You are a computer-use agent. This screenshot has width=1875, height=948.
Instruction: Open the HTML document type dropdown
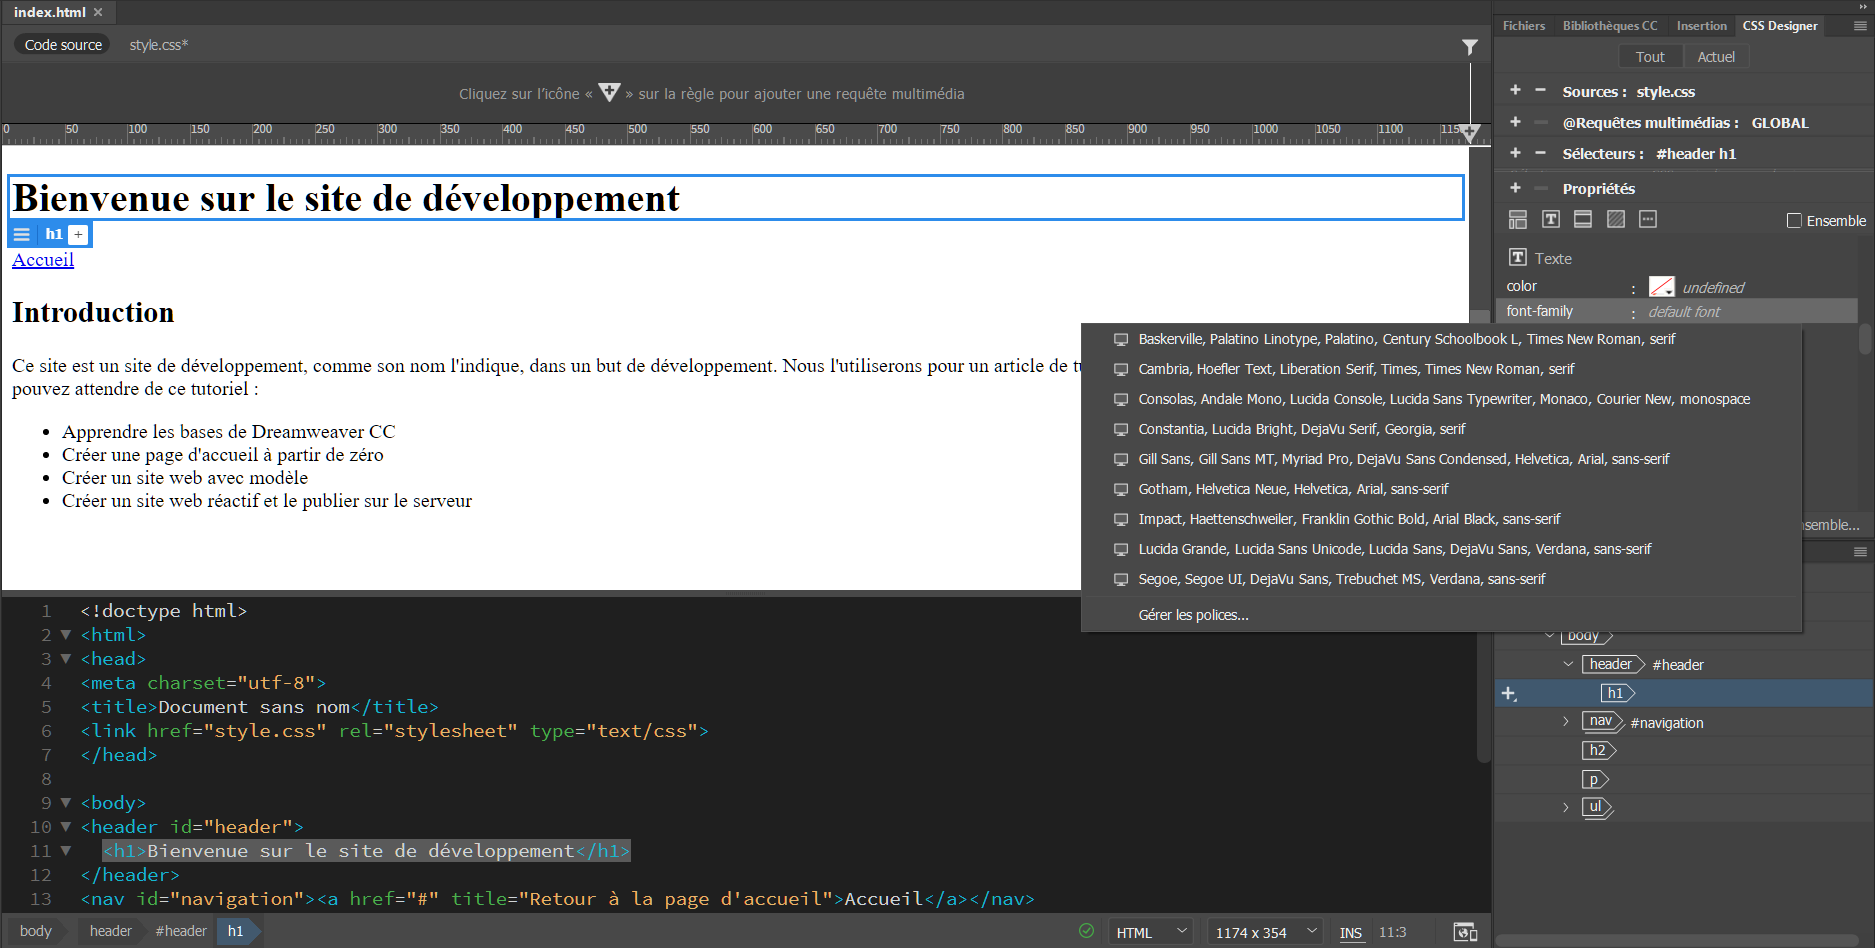(1151, 932)
